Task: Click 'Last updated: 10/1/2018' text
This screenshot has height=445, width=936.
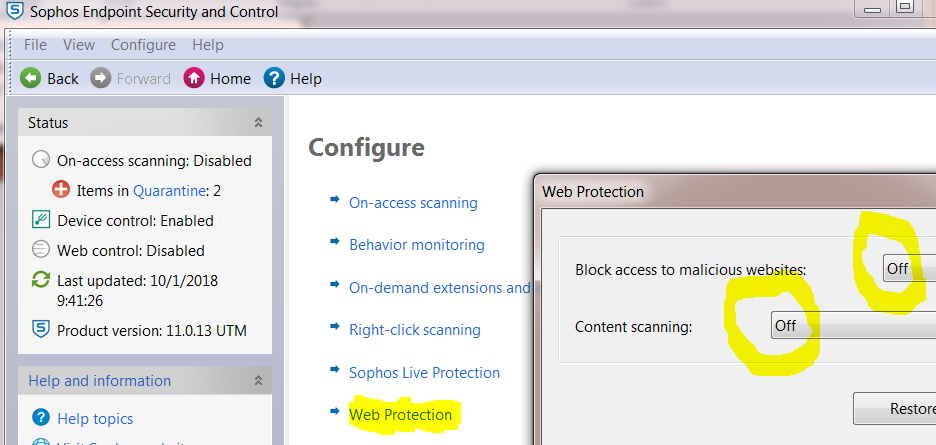Action: pos(137,280)
